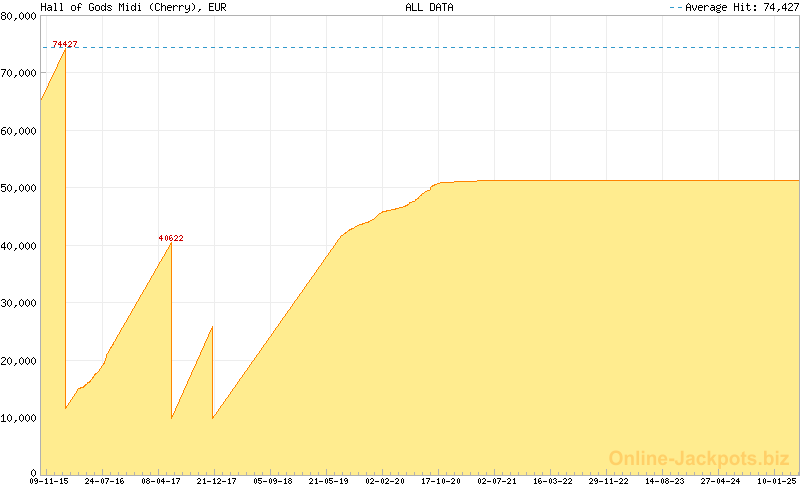Viewport: 800px width, 490px height.
Task: Click the 09-11-15 date label
Action: [48, 481]
